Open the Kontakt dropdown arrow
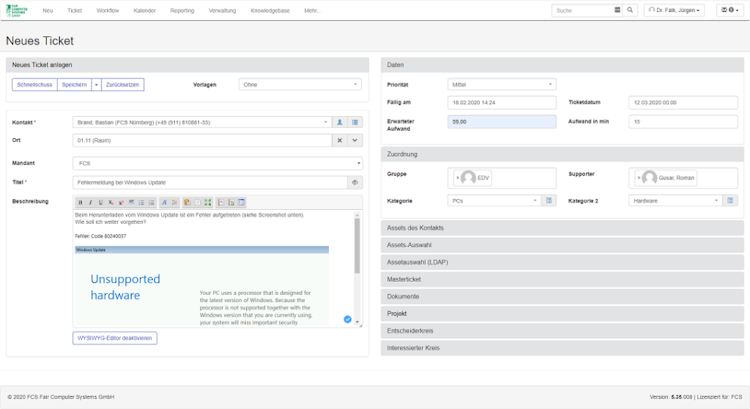The width and height of the screenshot is (750, 409). point(326,122)
